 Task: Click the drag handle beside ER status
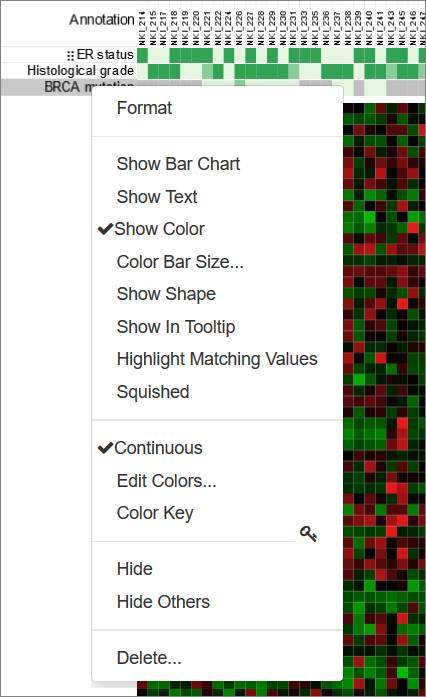point(70,56)
